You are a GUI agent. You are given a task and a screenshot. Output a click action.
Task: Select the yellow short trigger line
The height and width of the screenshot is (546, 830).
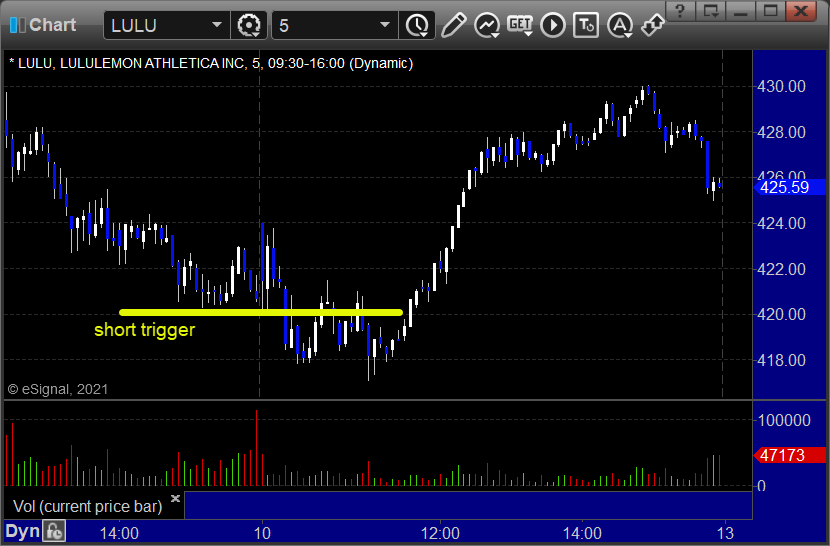click(x=261, y=312)
